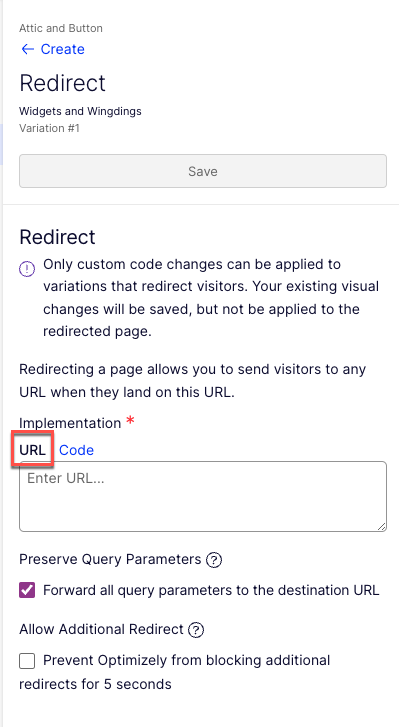Click the Preserve Query Parameters heading text
This screenshot has width=399, height=727.
pyautogui.click(x=110, y=560)
